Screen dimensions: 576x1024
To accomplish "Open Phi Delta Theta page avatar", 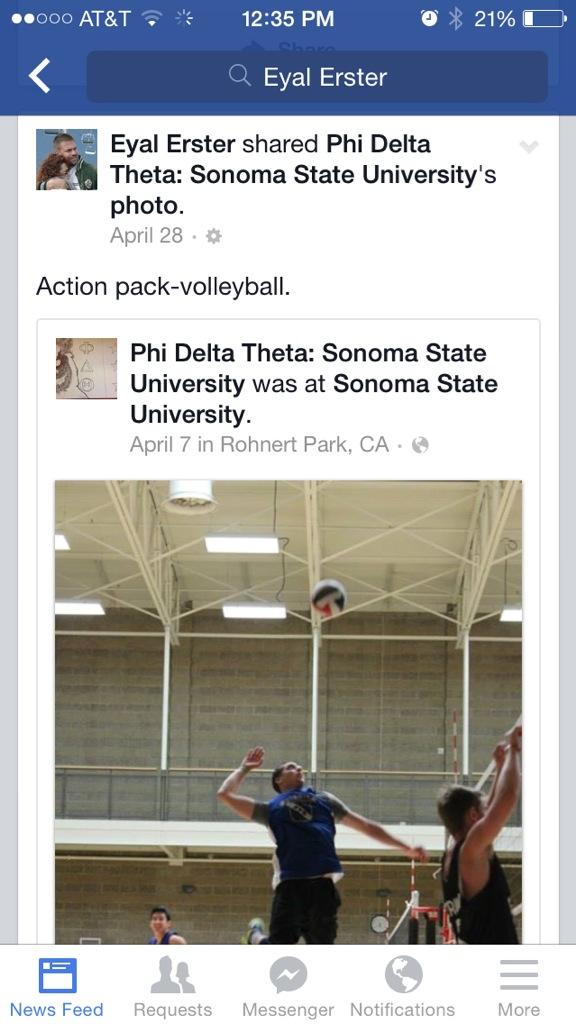I will [86, 368].
